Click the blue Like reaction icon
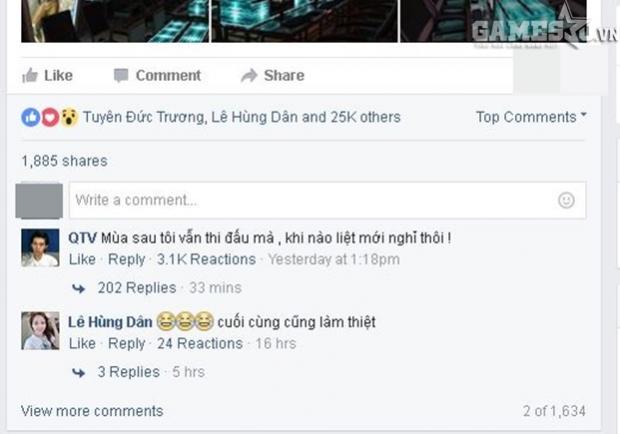 [31, 117]
